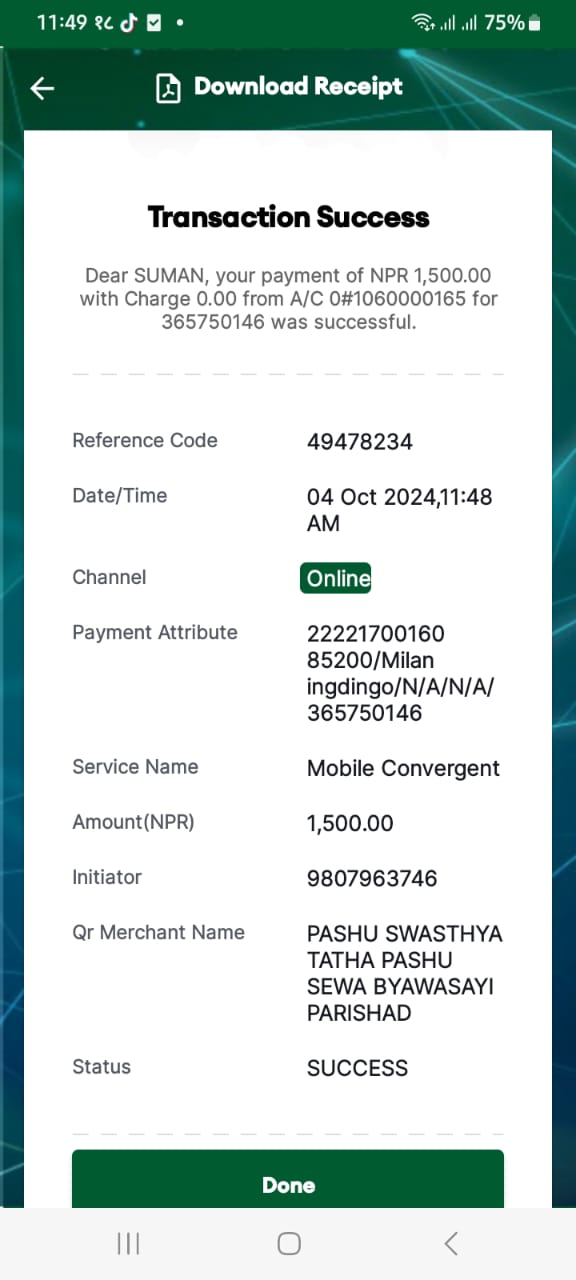Tap the reference code 49478234
The width and height of the screenshot is (576, 1280).
pos(360,441)
